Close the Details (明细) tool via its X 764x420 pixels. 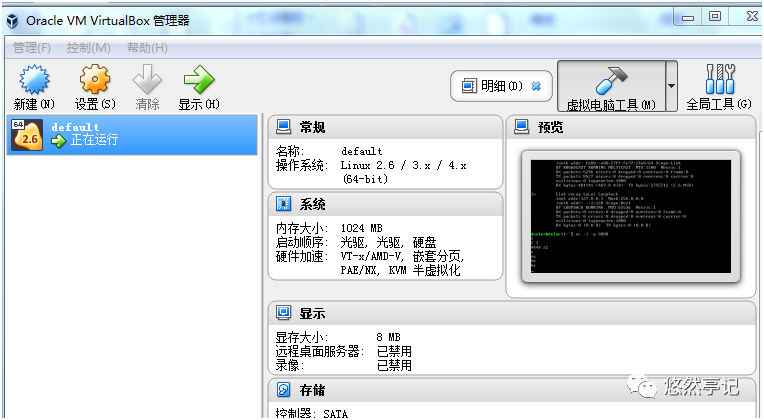536,86
